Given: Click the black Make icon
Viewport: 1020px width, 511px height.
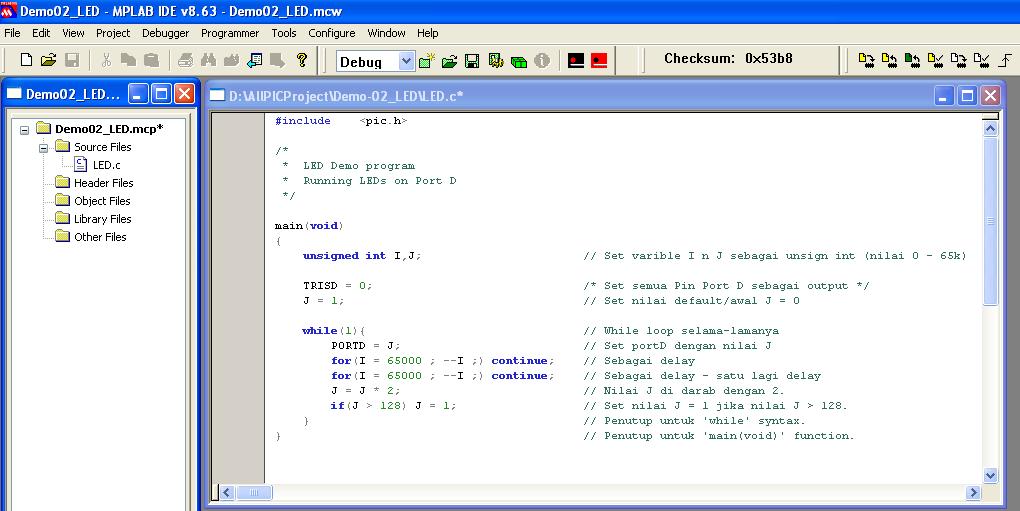Looking at the screenshot, I should (x=576, y=61).
